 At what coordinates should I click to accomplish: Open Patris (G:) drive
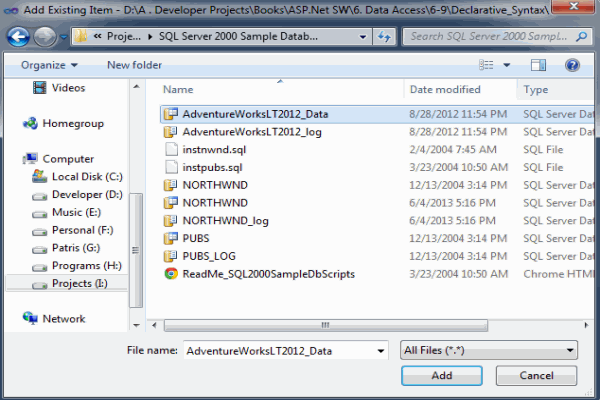pos(76,248)
